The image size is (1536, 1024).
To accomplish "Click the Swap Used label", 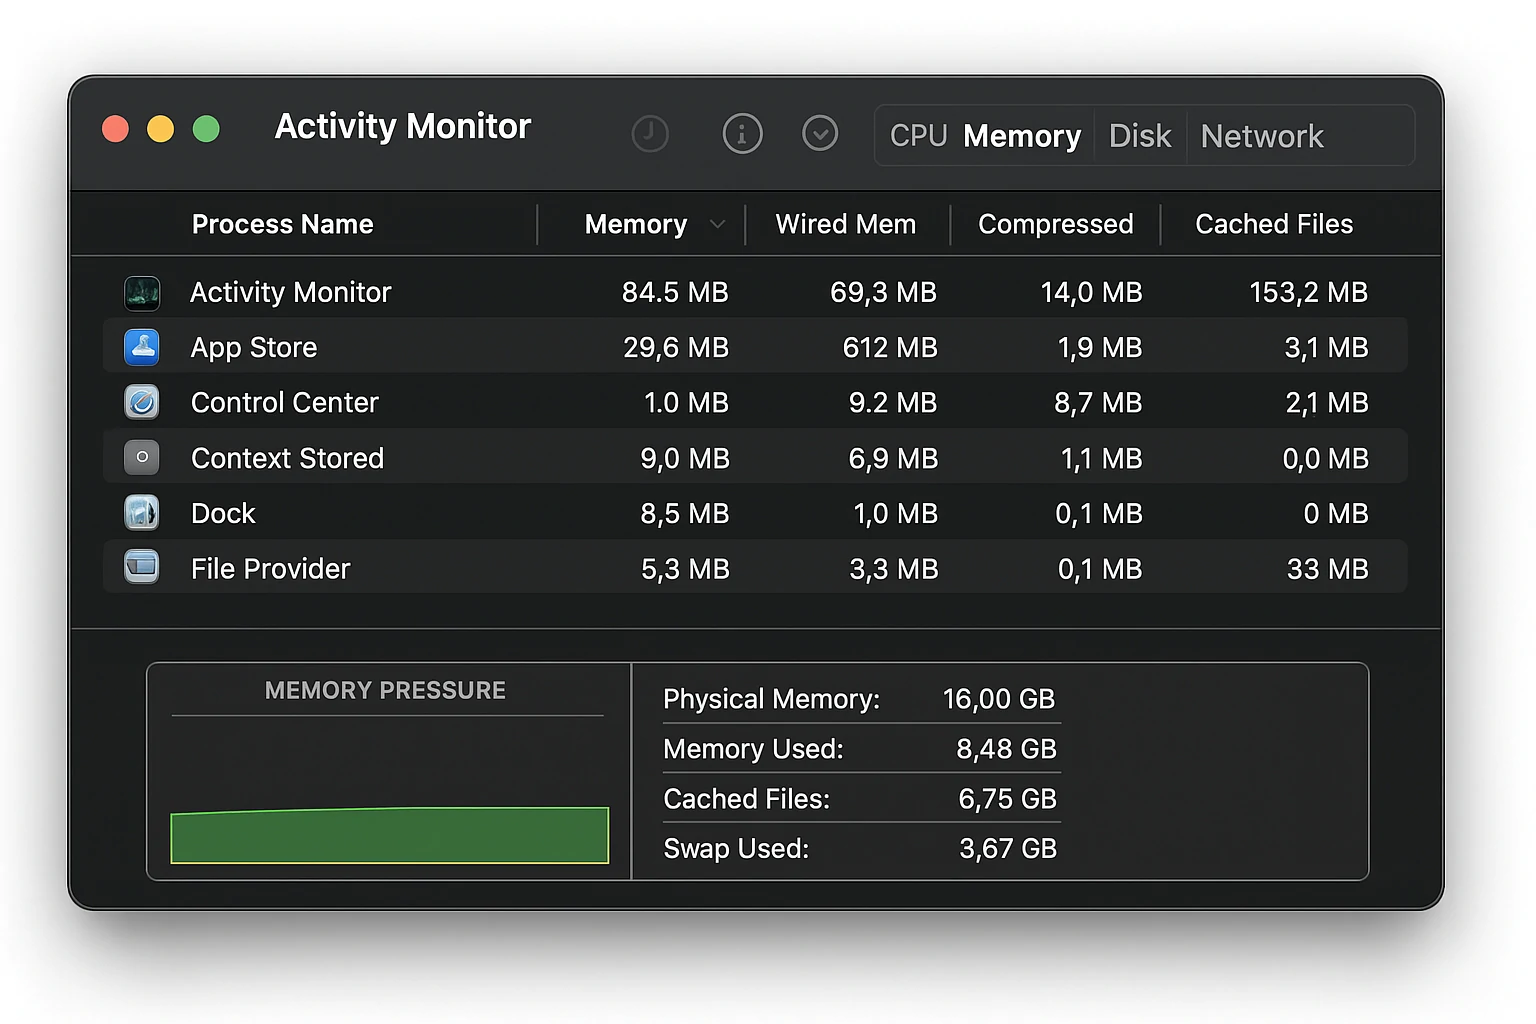I will 737,848.
